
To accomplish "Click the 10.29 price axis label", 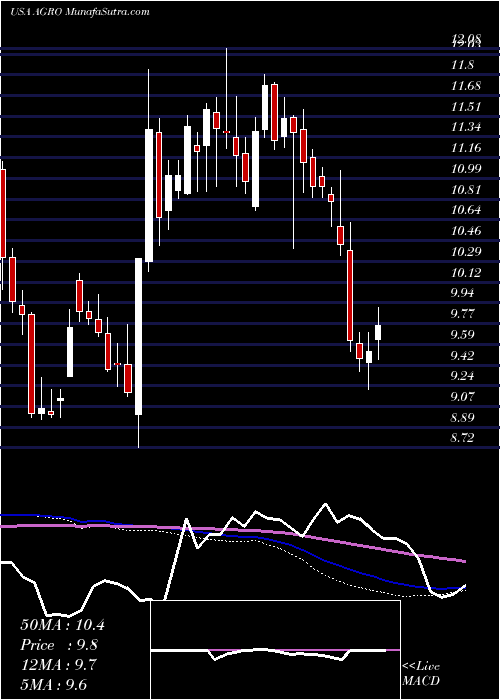I will point(466,251).
